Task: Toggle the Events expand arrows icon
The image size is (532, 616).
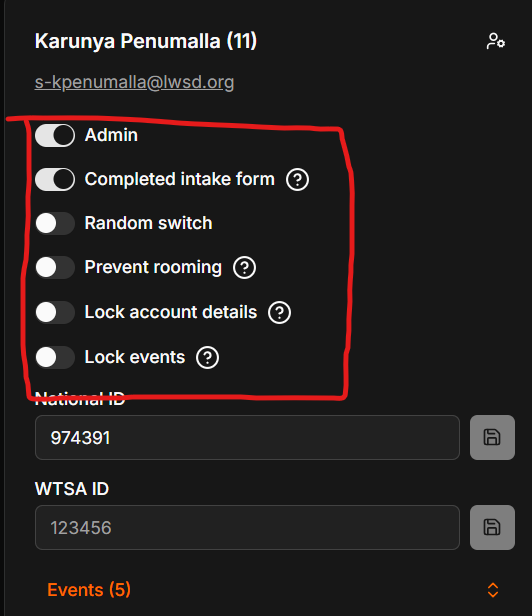Action: (x=493, y=590)
